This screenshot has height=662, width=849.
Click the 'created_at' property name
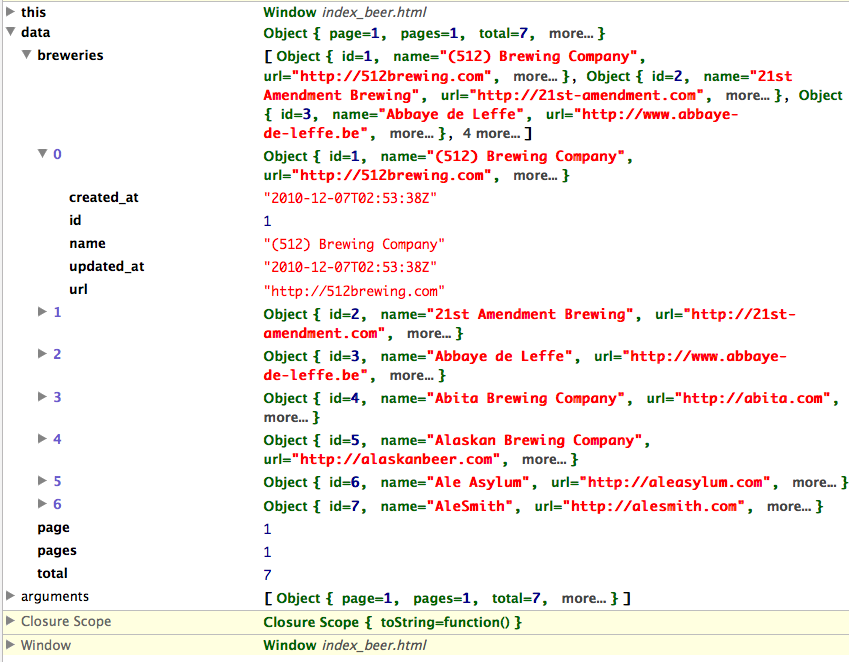103,197
